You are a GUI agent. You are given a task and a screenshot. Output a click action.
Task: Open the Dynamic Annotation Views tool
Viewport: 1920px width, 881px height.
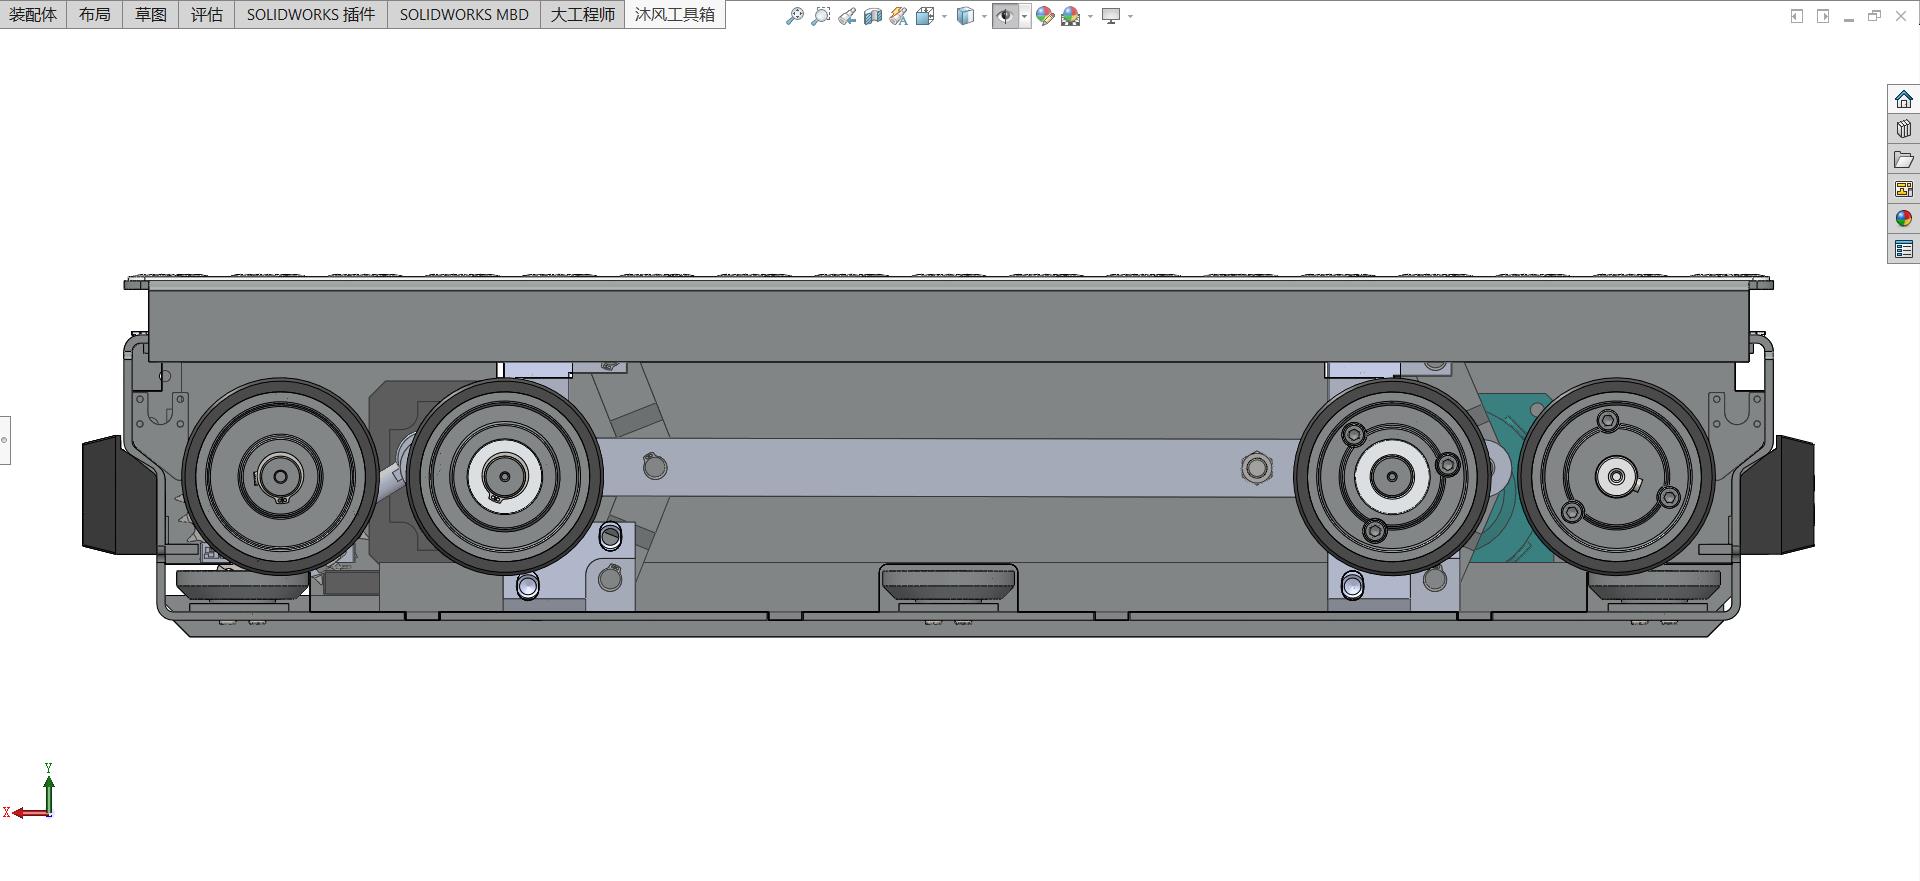click(899, 16)
